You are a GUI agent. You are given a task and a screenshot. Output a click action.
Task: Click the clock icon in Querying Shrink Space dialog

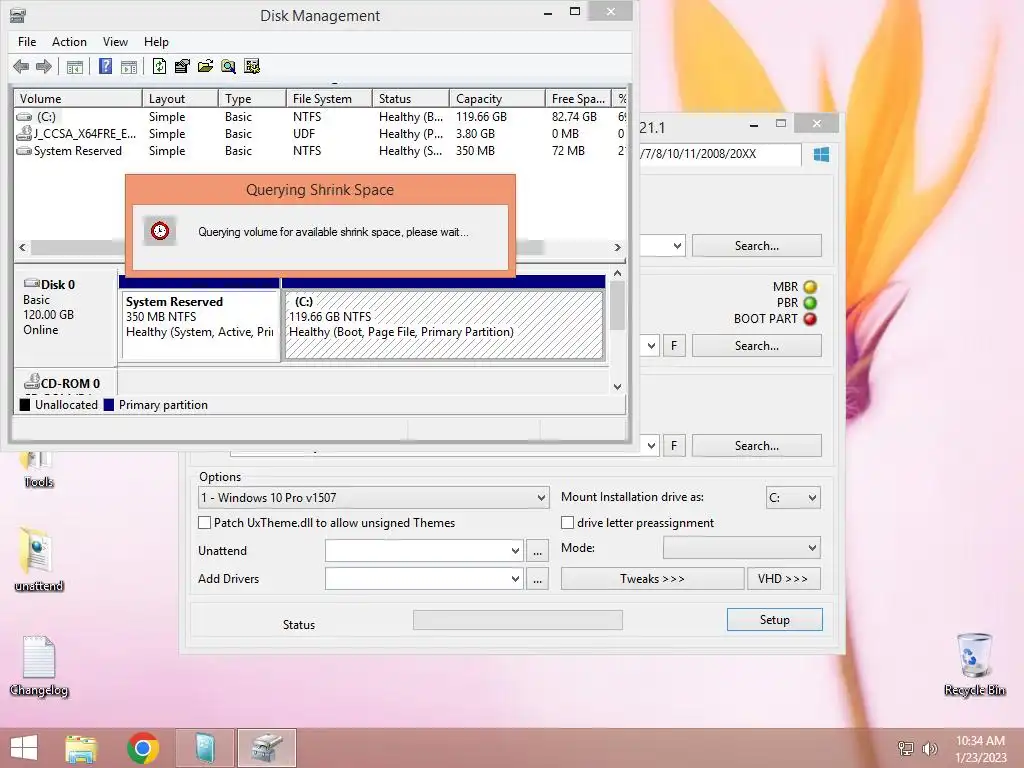point(160,231)
